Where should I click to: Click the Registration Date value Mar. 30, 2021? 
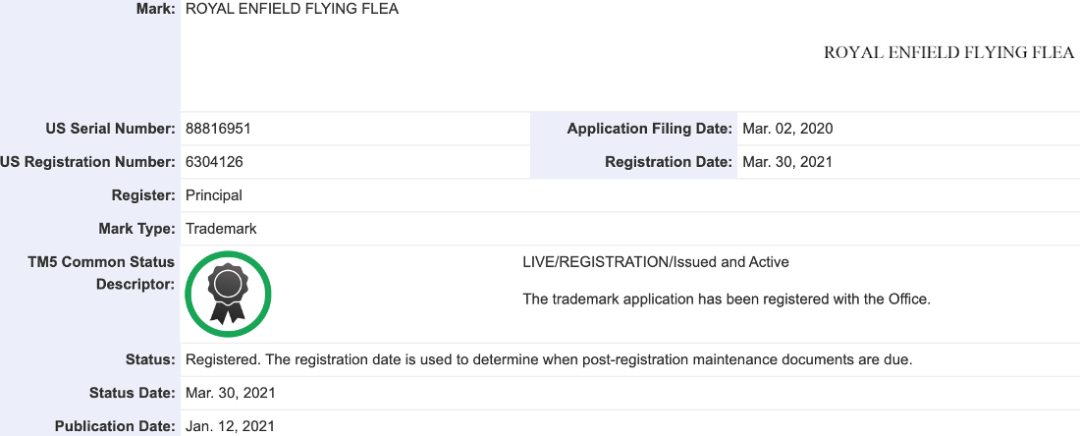pyautogui.click(x=788, y=162)
